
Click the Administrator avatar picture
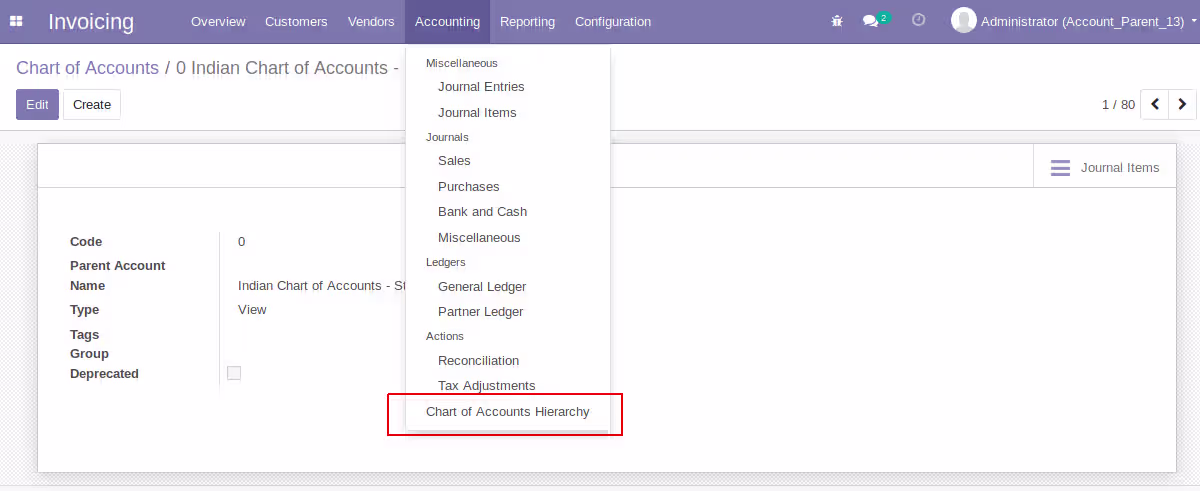coord(964,20)
